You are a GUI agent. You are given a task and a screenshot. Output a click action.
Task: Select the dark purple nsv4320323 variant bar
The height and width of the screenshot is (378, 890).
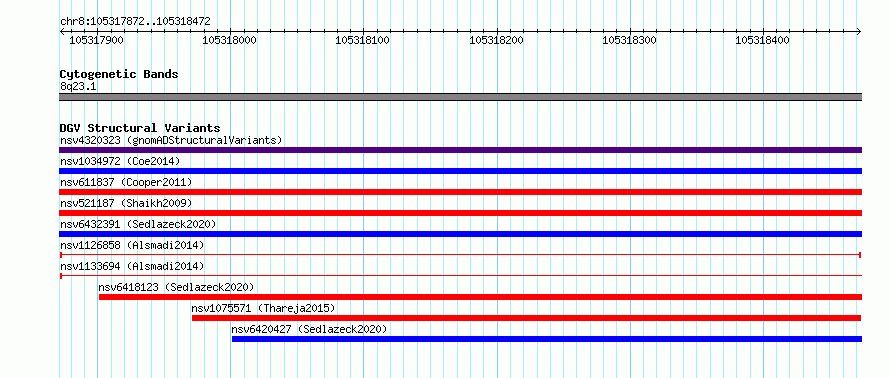460,150
